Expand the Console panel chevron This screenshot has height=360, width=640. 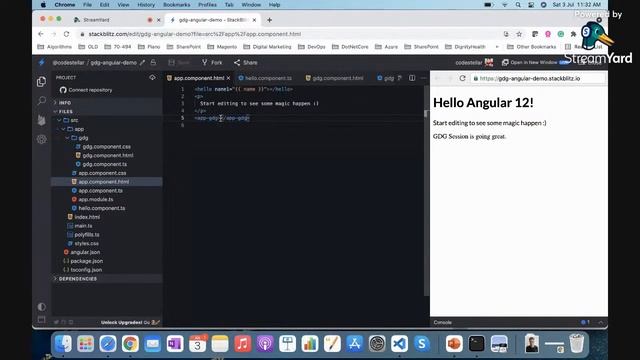(601, 322)
